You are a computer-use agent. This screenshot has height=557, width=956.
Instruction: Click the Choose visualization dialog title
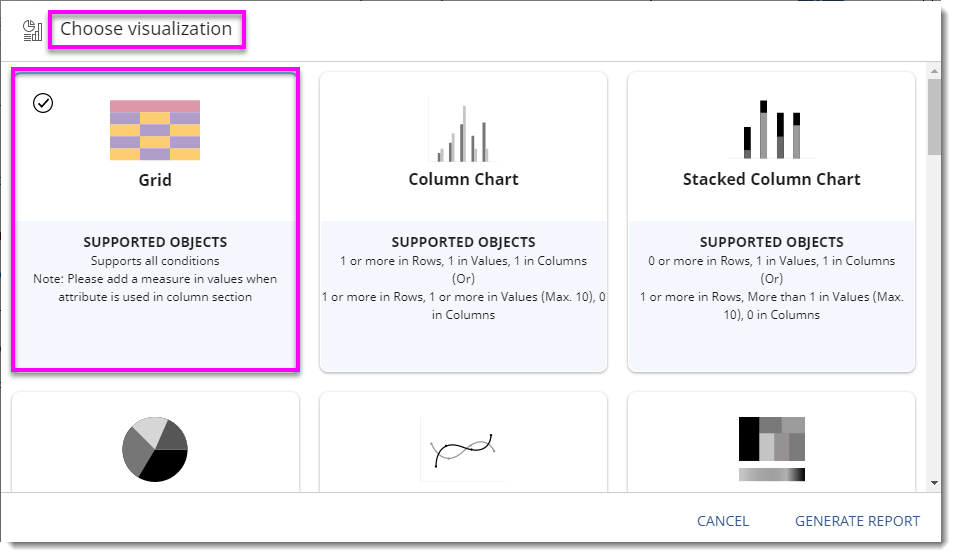[146, 29]
